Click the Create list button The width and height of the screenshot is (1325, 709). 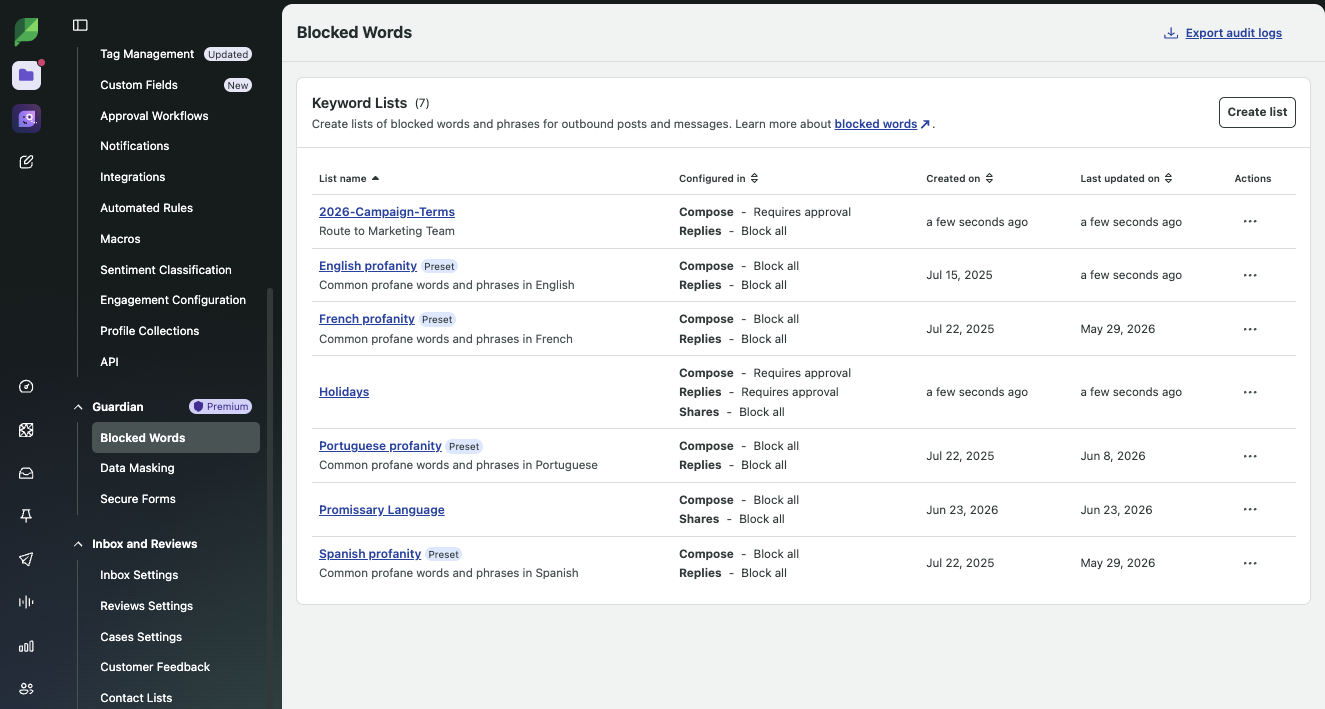(x=1257, y=112)
